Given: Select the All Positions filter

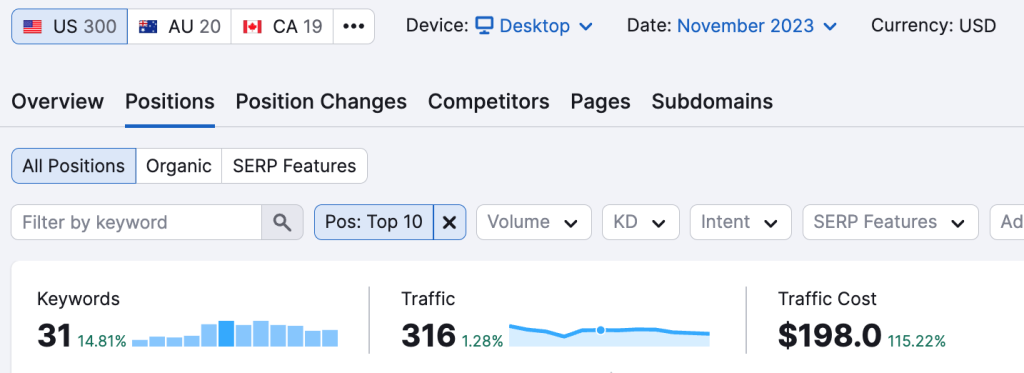Looking at the screenshot, I should pos(74,166).
